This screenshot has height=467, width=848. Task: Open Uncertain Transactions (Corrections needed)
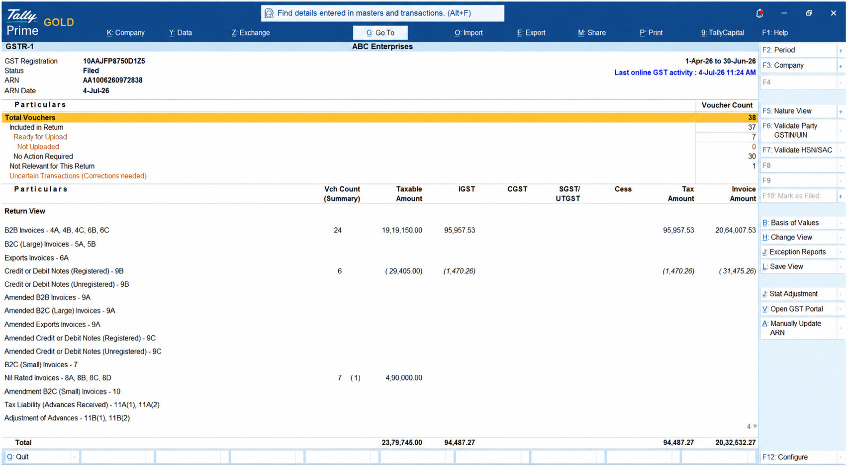78,176
